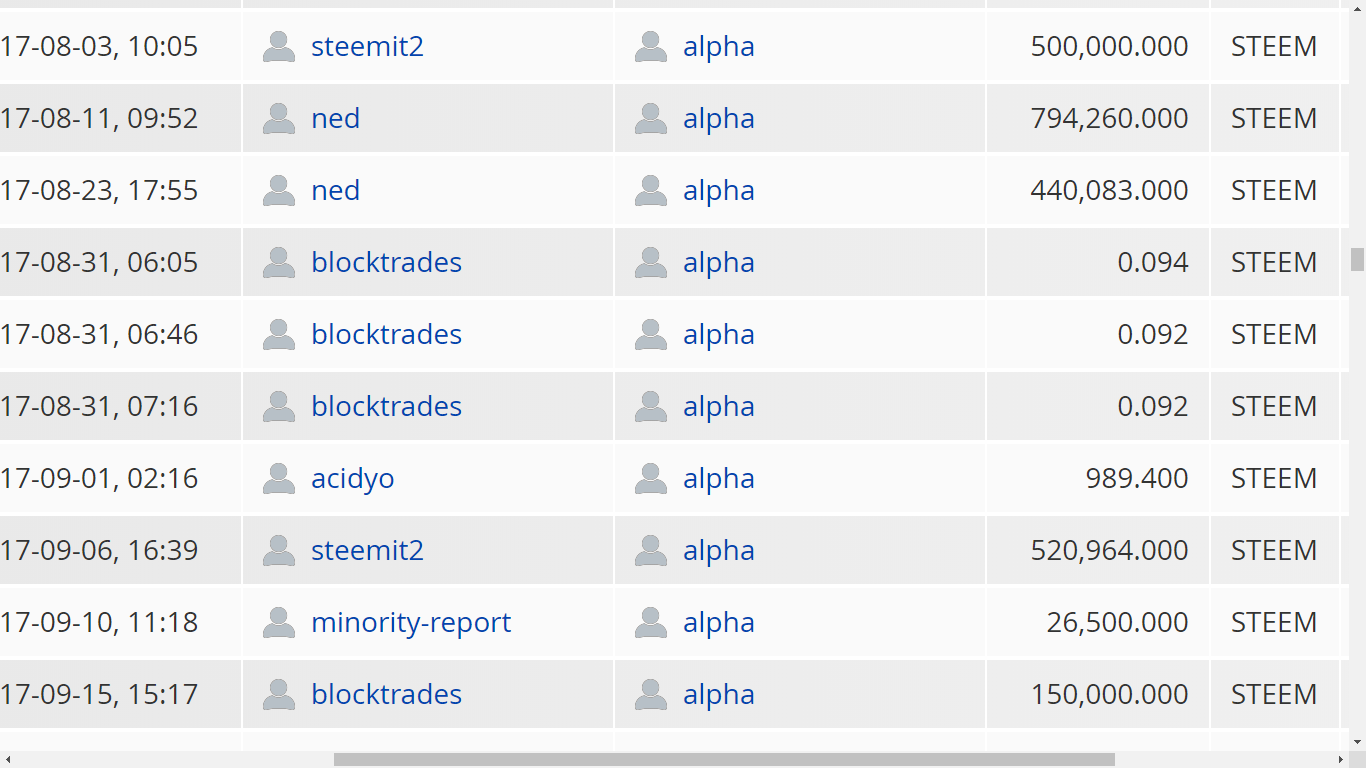Viewport: 1366px width, 768px height.
Task: Click the 794,260.000 amount cell
Action: (x=1109, y=118)
